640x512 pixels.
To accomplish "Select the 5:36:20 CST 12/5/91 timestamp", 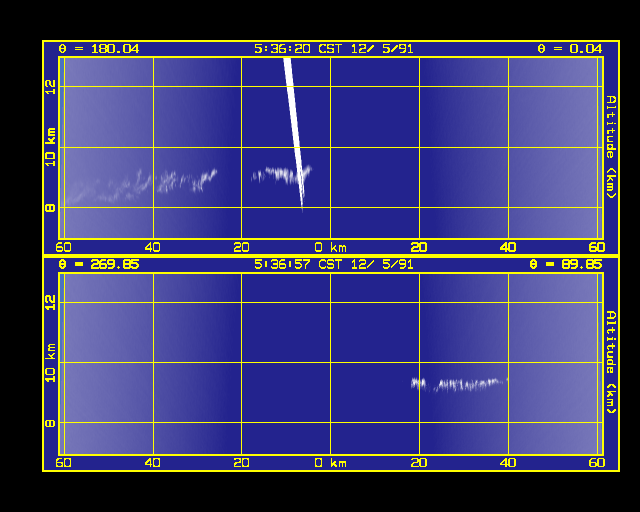I will point(333,49).
